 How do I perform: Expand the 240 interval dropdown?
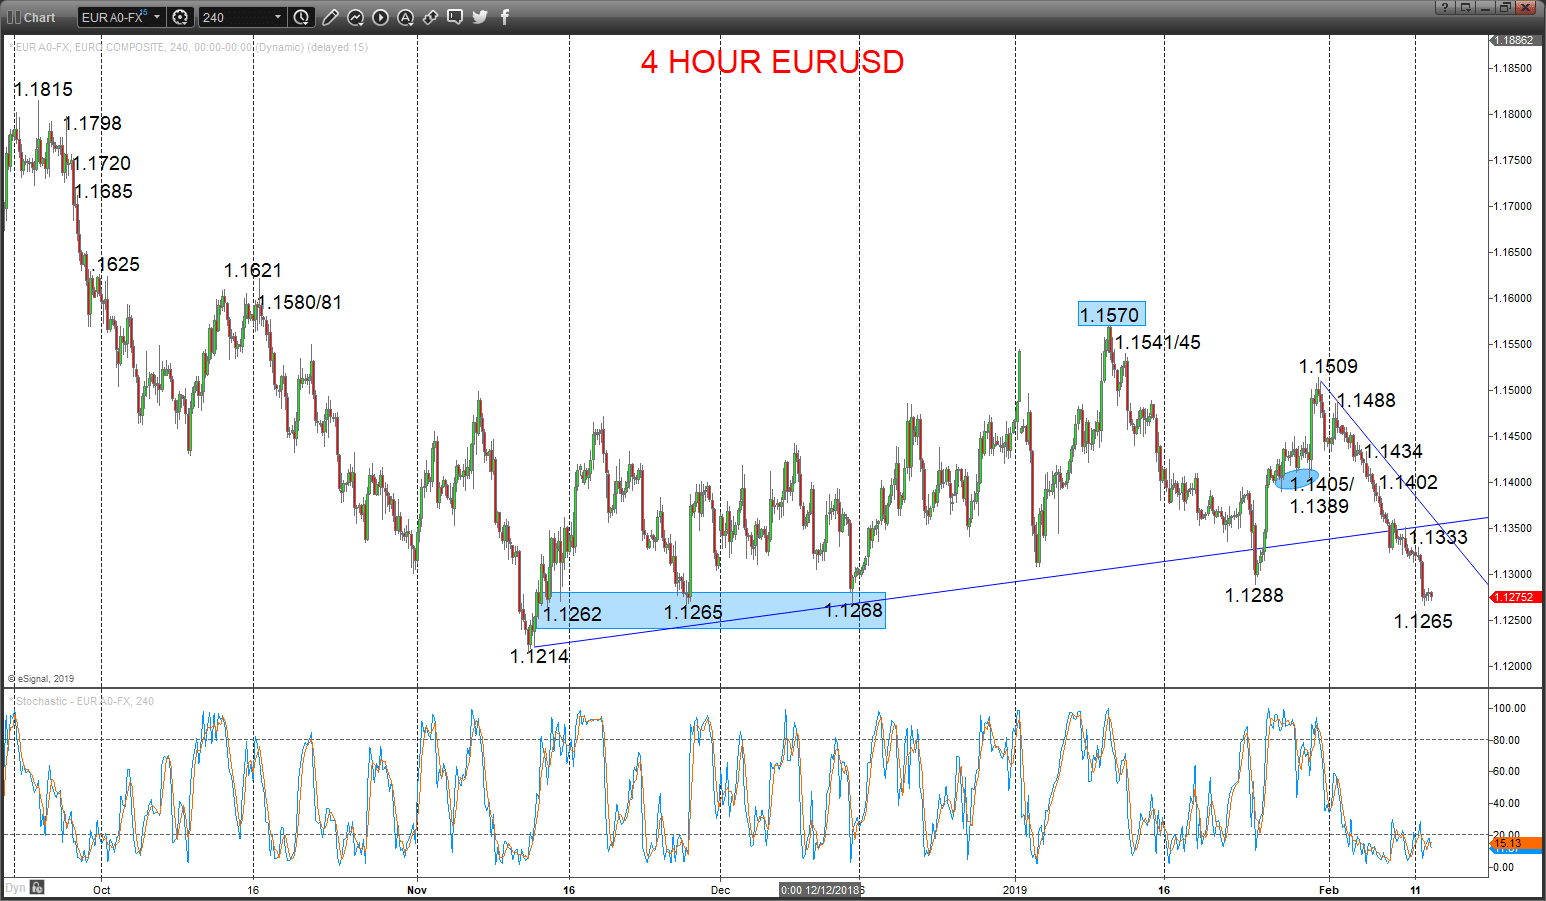click(278, 17)
